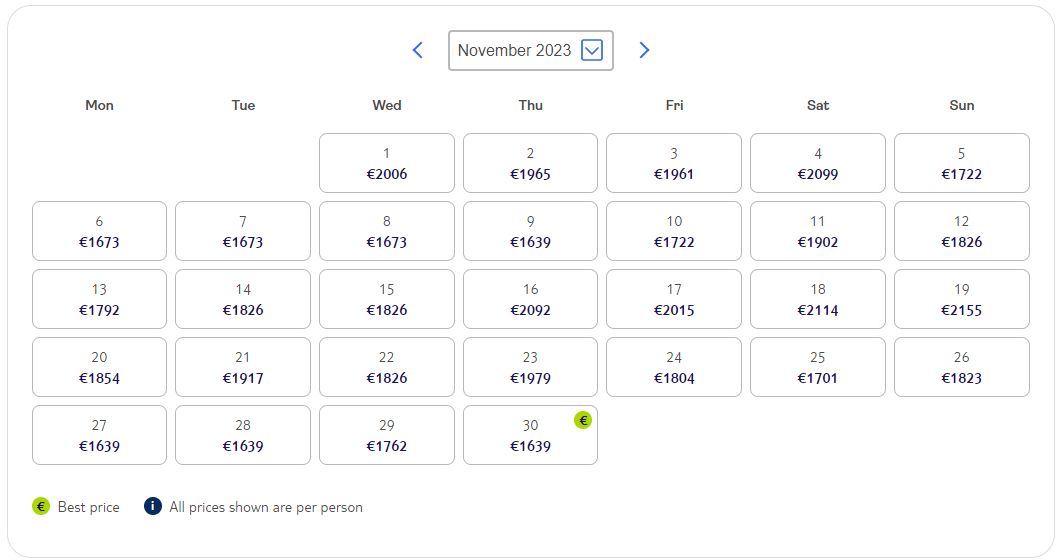Screen dimensions: 1059x560
Task: Select November 27 priced €1639
Action: point(99,435)
